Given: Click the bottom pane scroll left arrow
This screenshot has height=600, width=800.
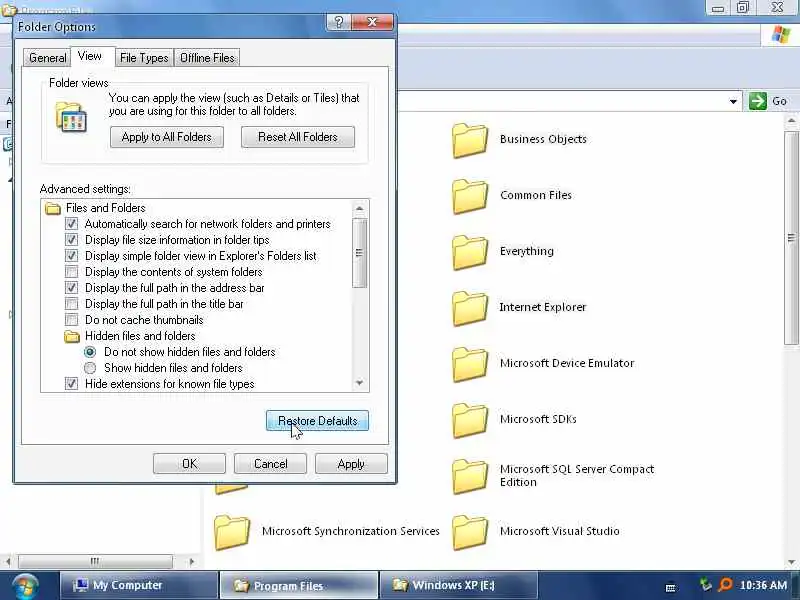Looking at the screenshot, I should click(8, 562).
